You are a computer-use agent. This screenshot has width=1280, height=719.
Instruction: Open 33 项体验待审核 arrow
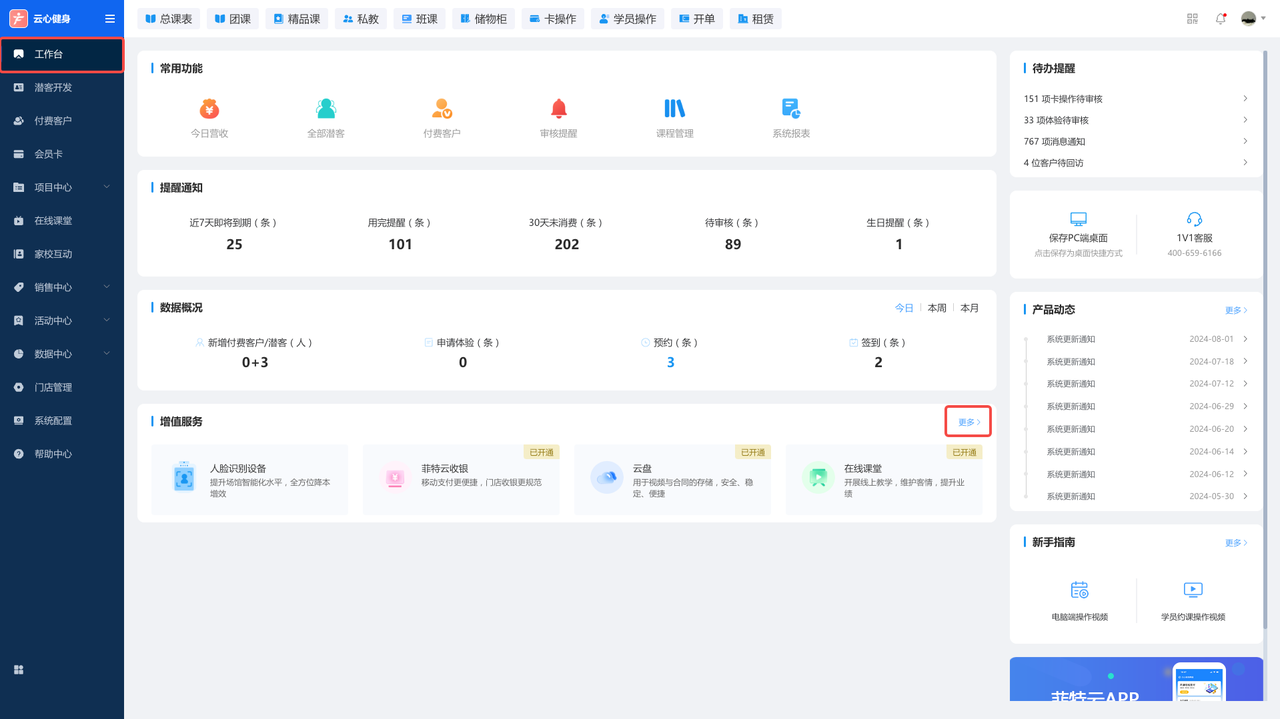click(1245, 119)
